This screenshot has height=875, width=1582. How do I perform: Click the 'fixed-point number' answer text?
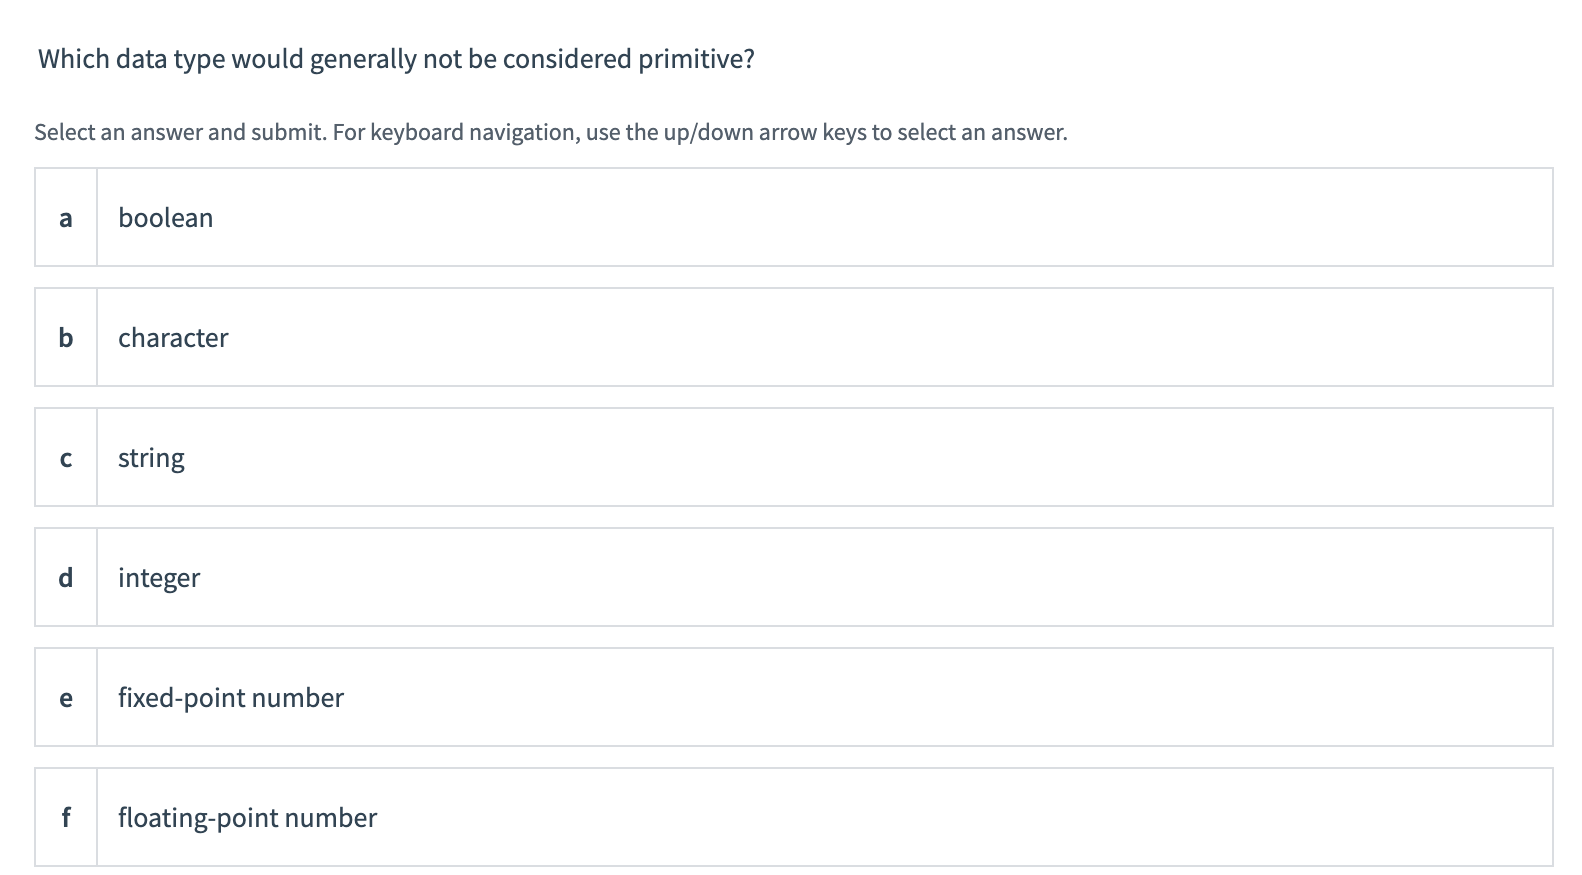(x=231, y=697)
